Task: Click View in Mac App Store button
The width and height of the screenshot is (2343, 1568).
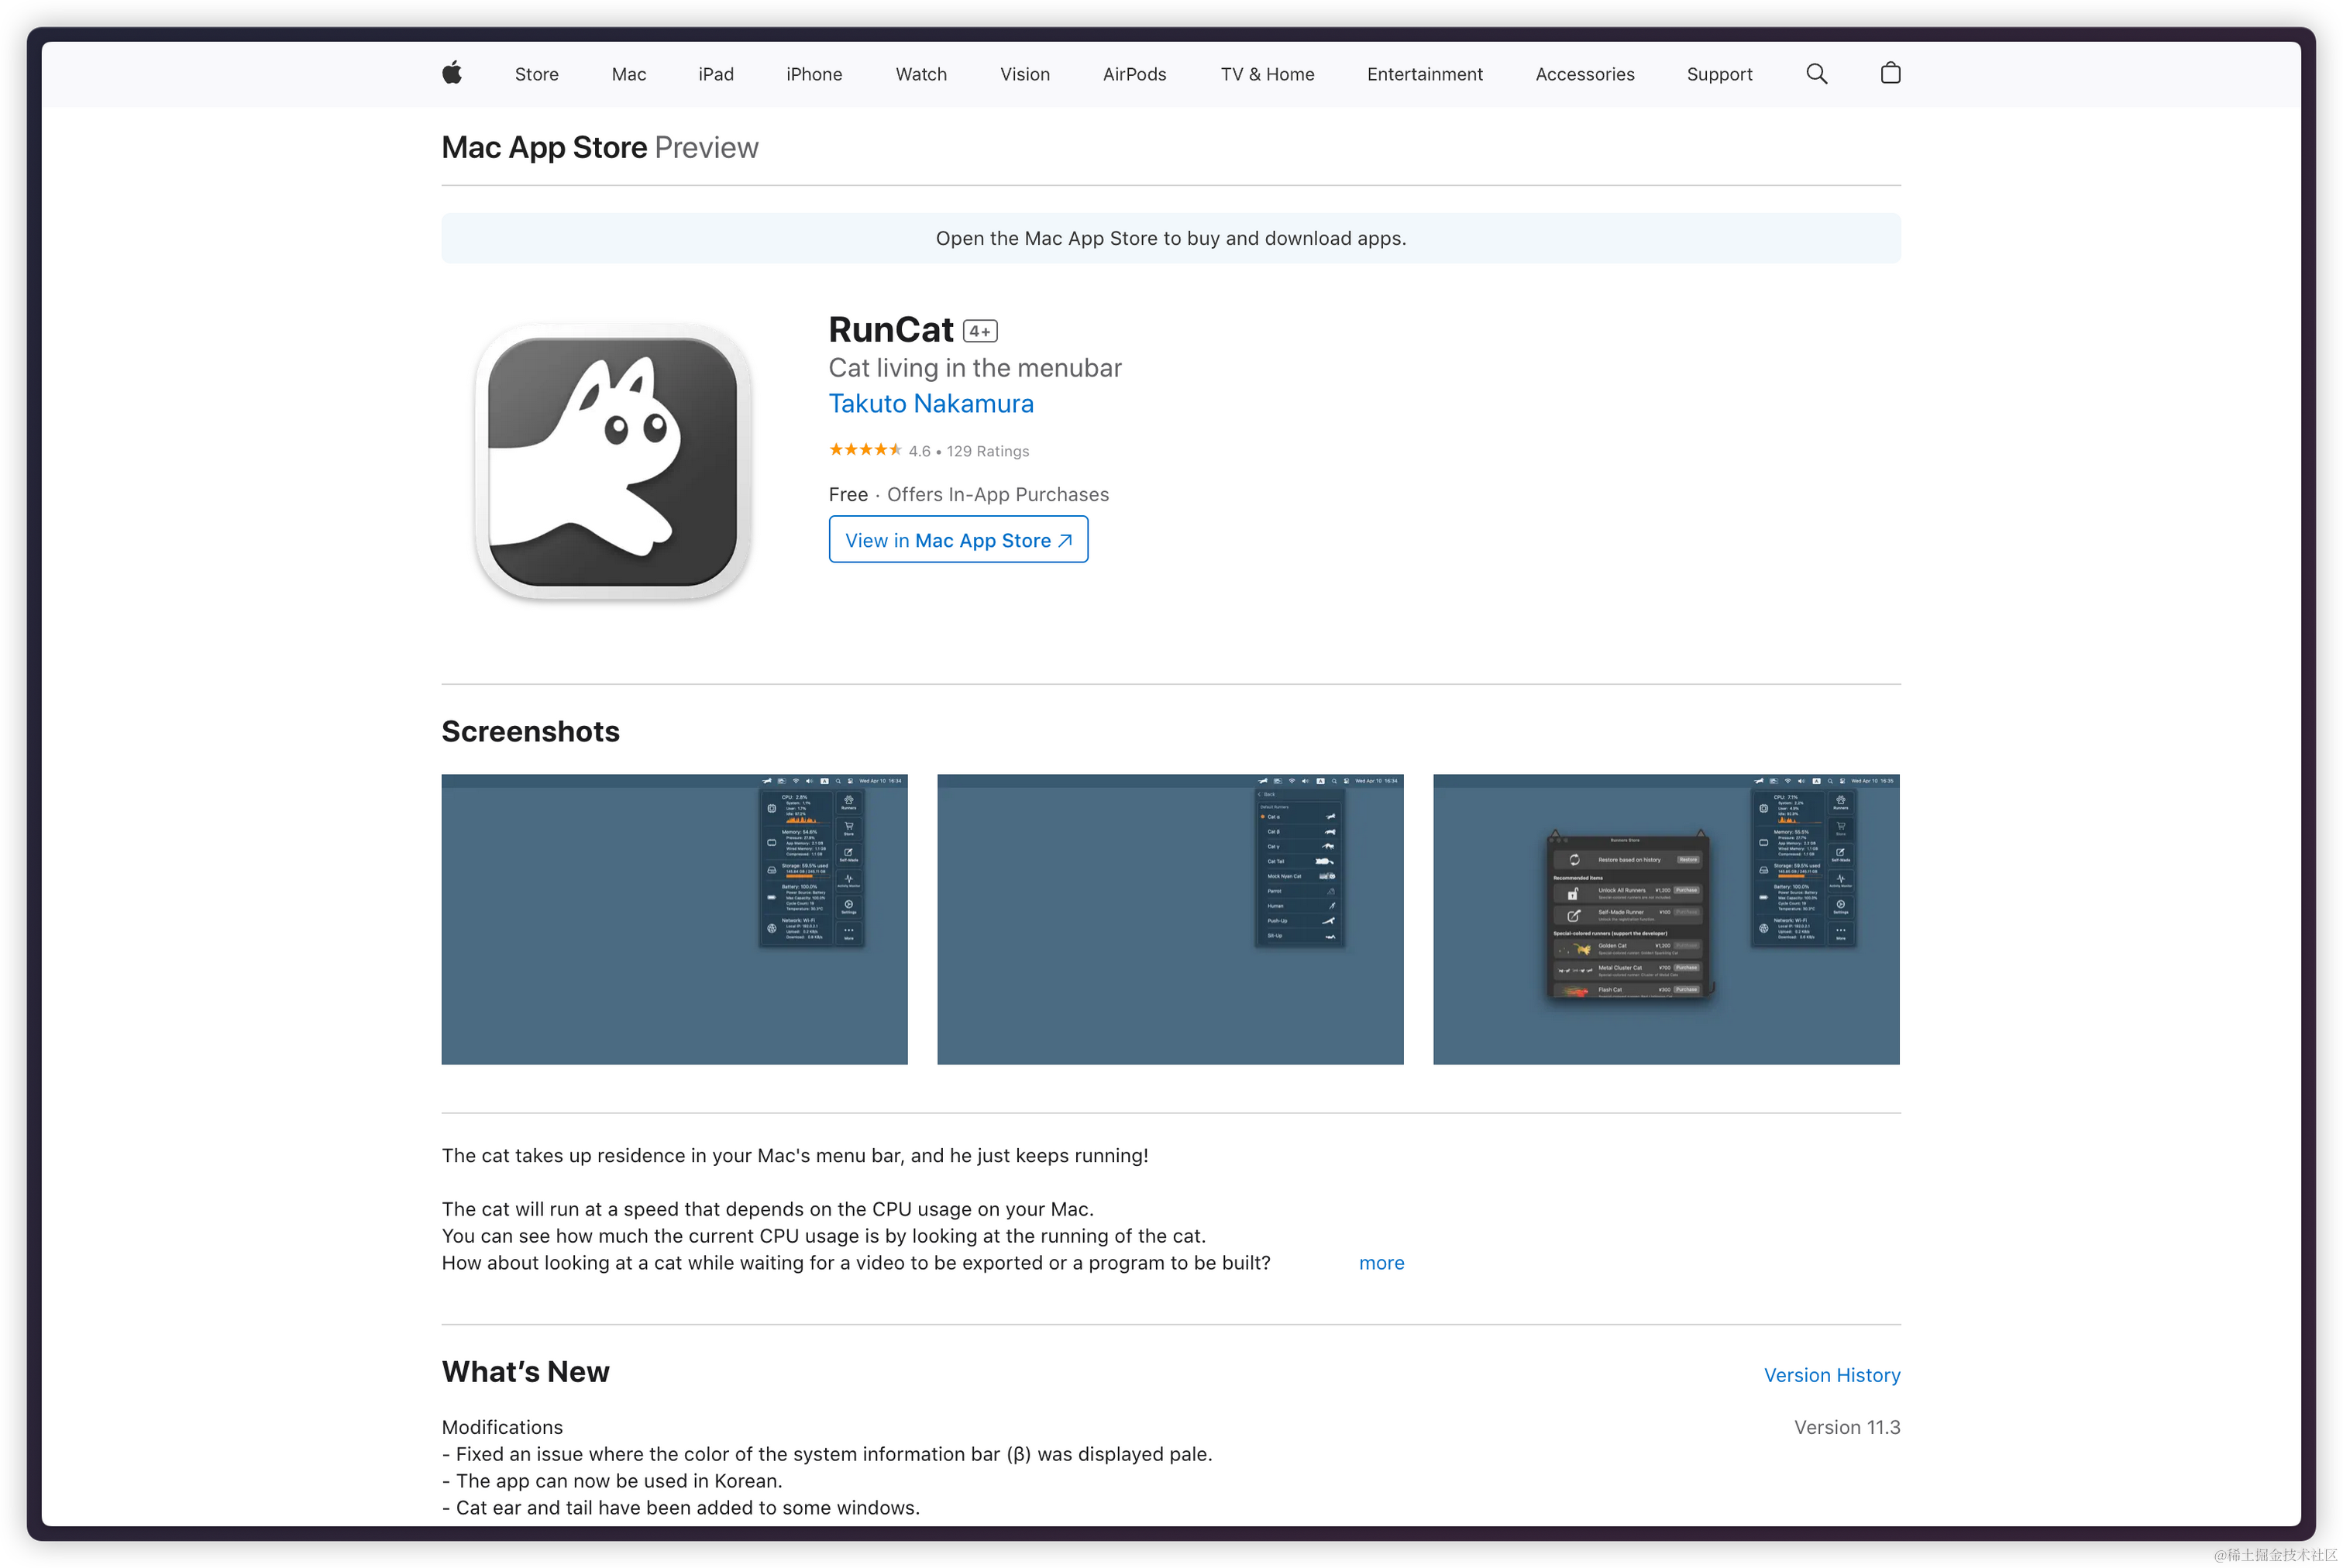Action: [x=958, y=540]
